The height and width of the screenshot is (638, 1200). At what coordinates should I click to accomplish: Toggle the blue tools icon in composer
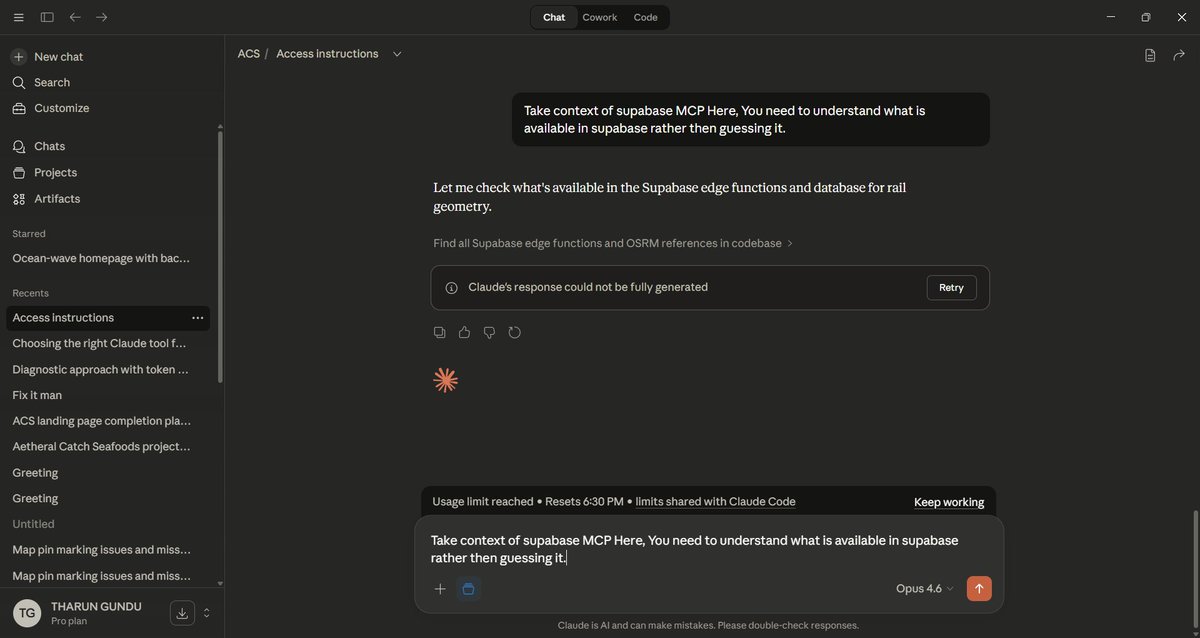coord(468,589)
